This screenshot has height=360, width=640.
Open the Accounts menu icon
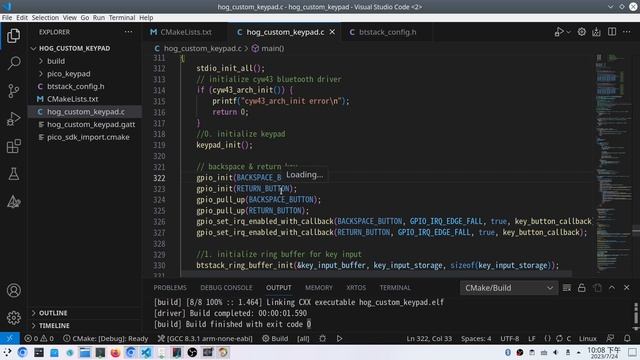13,290
